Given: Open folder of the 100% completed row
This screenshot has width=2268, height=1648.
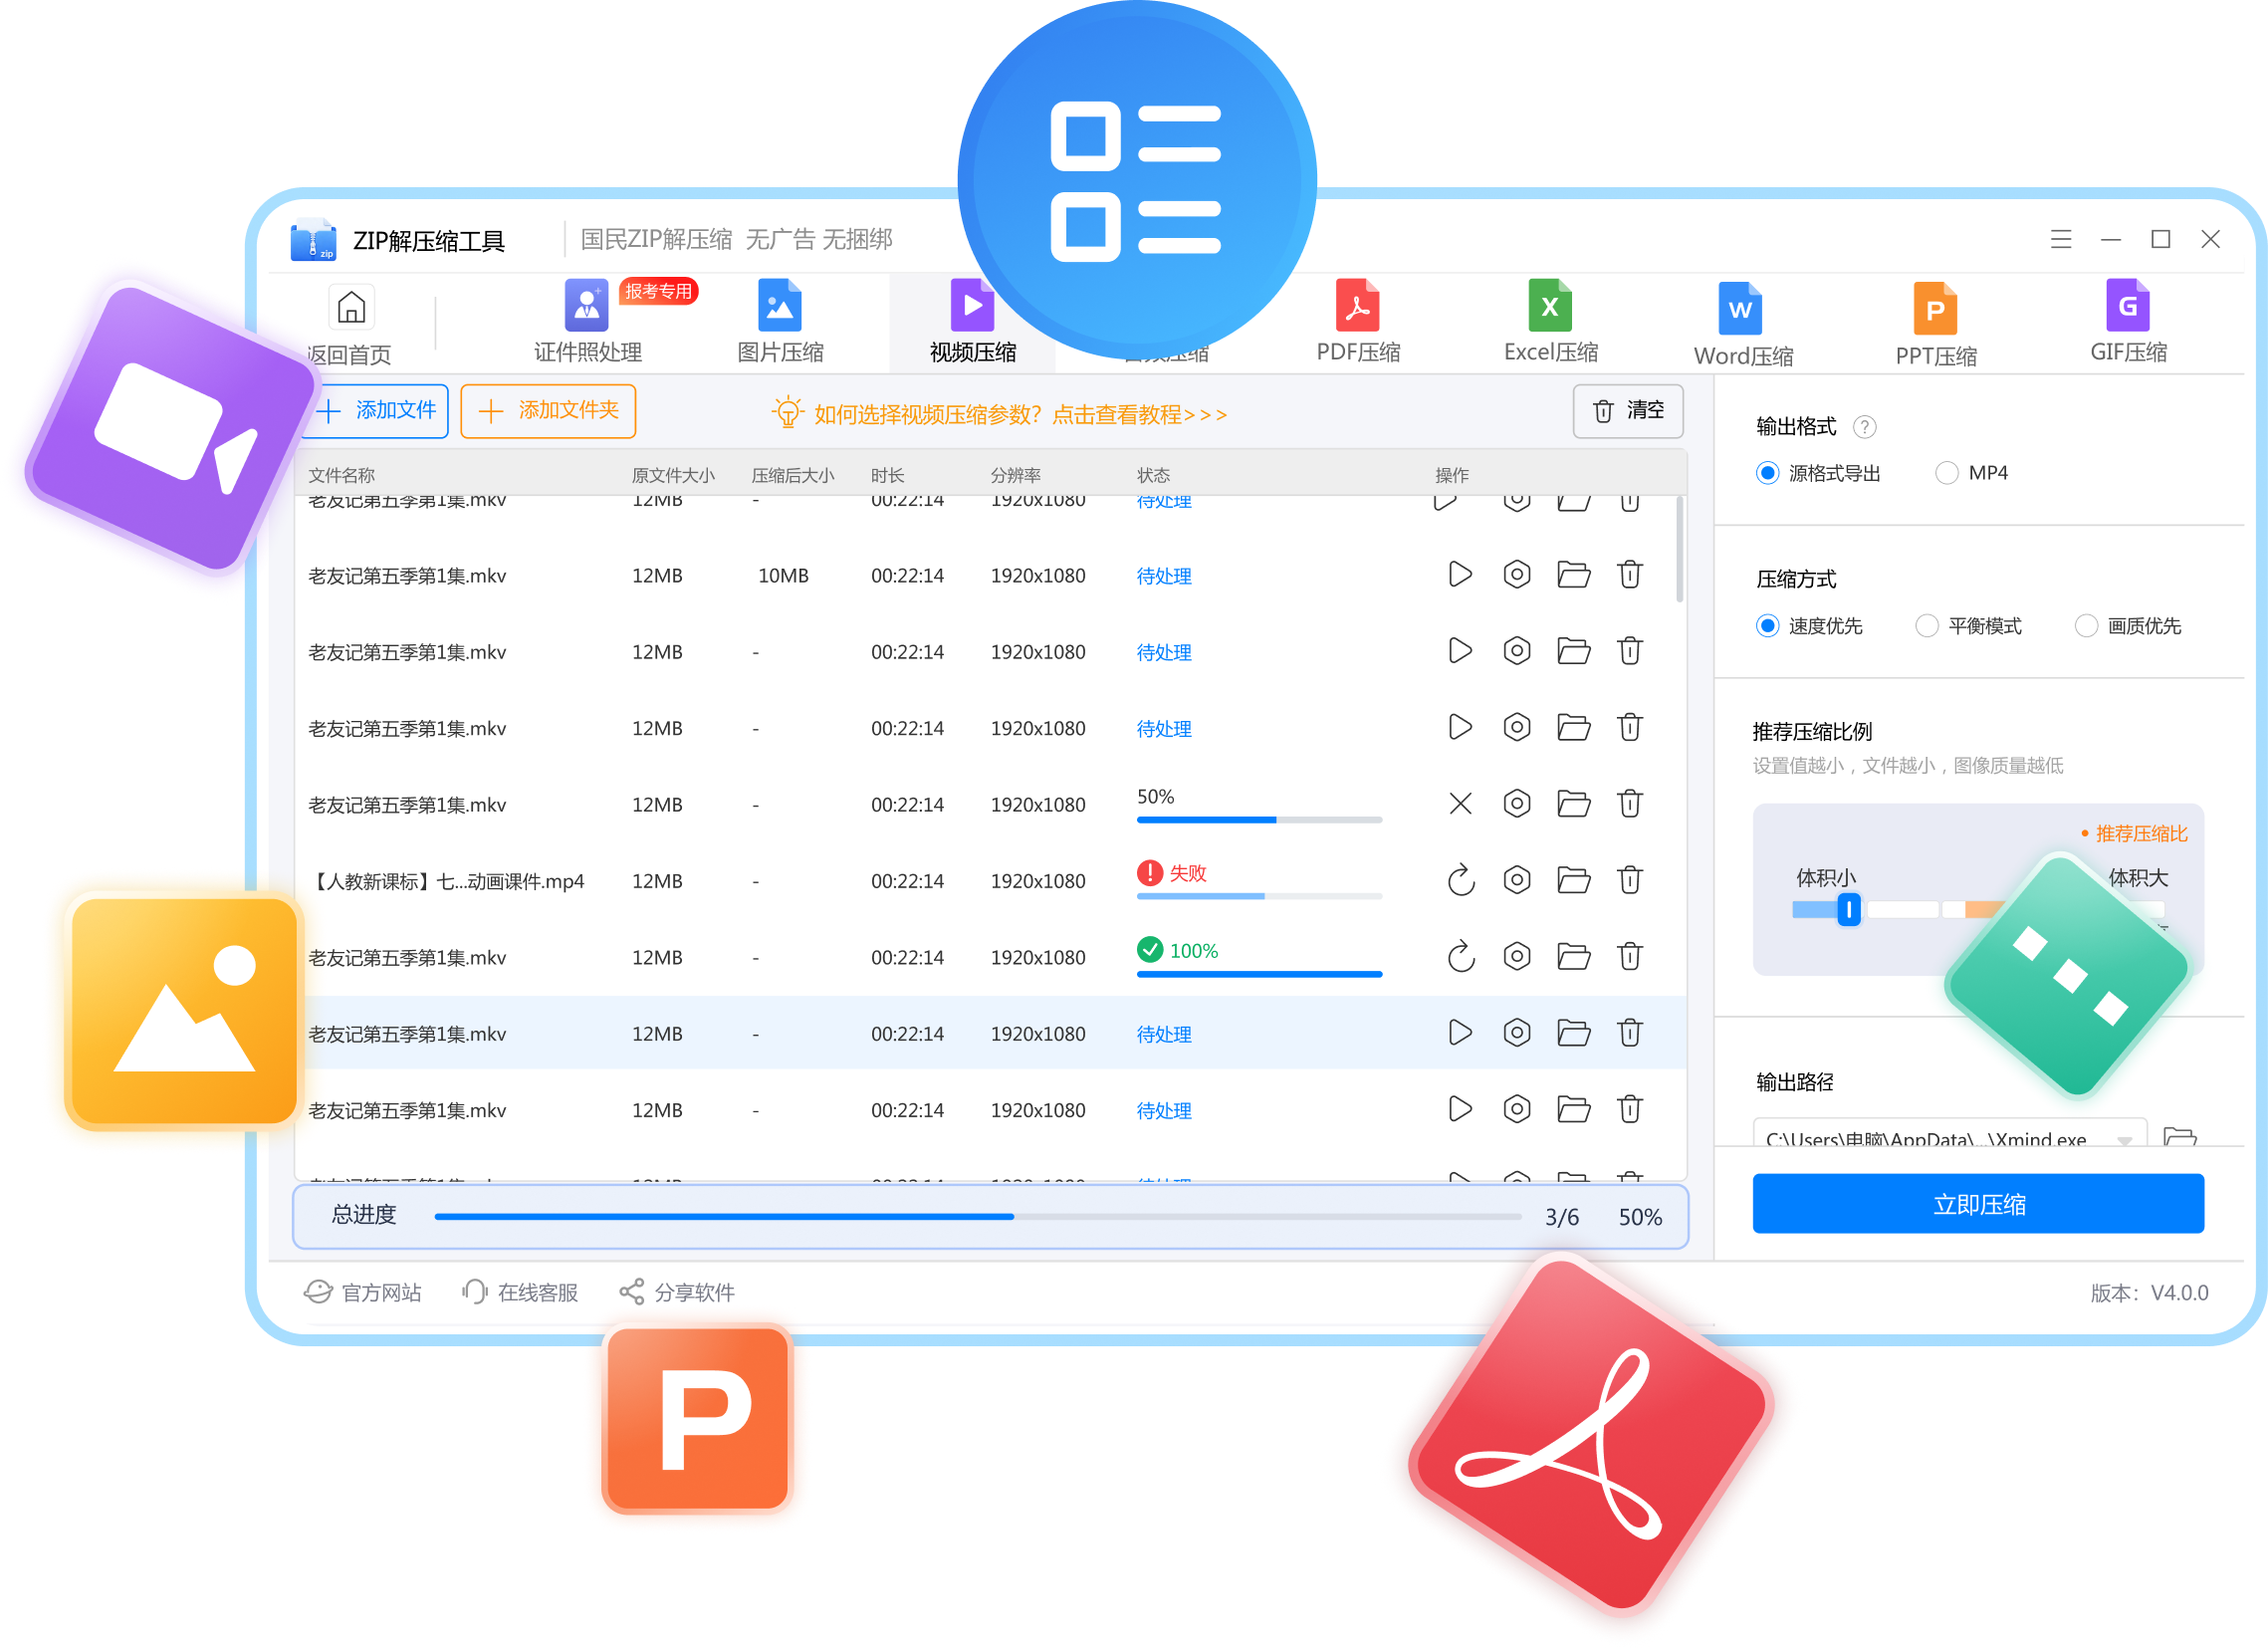Looking at the screenshot, I should 1574,956.
